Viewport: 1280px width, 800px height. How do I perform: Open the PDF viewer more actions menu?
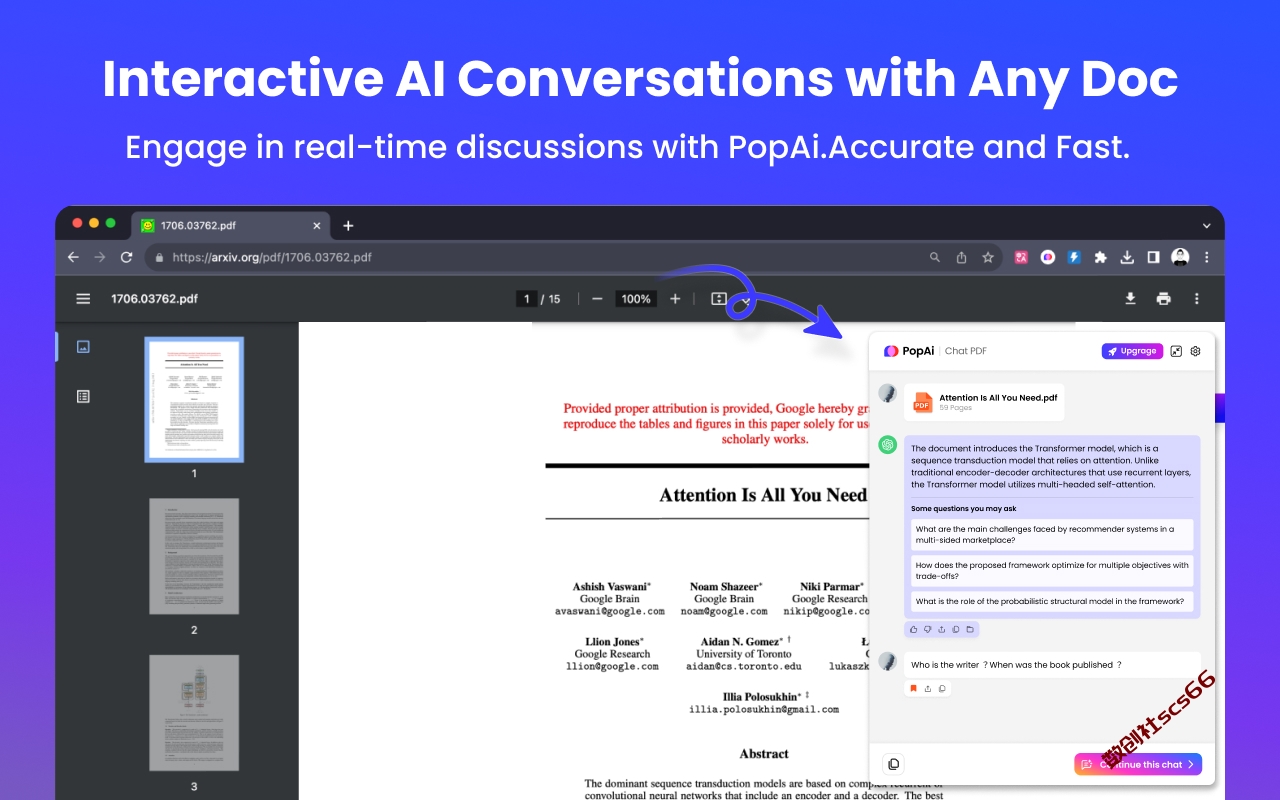point(1196,298)
